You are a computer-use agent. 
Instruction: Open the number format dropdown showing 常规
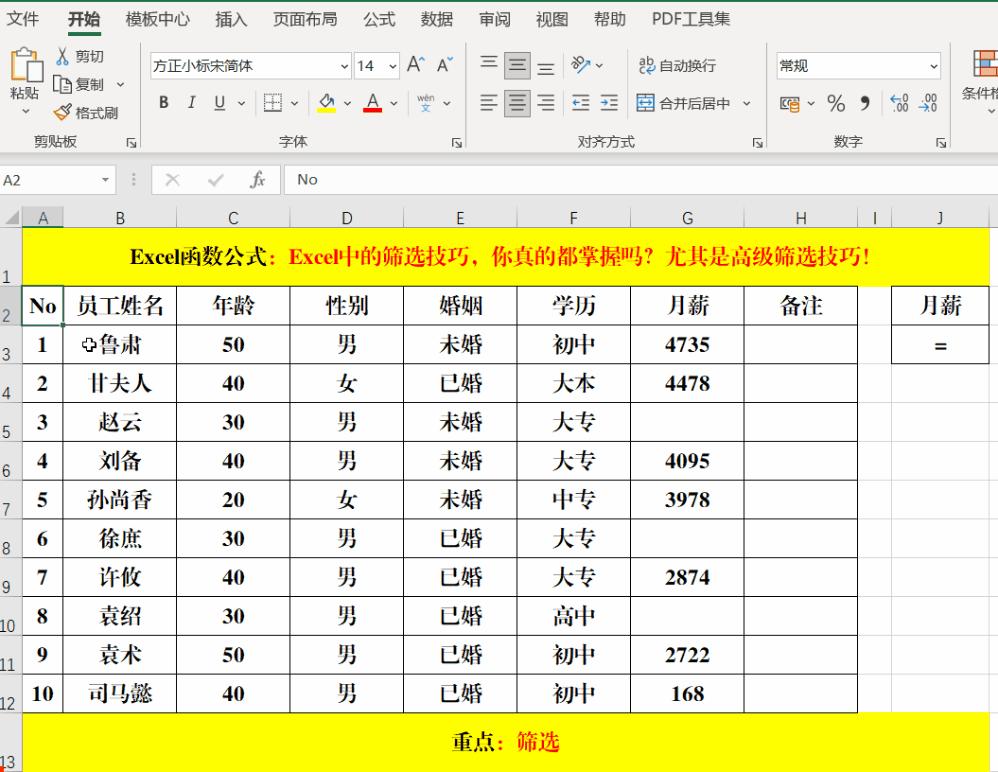(928, 66)
